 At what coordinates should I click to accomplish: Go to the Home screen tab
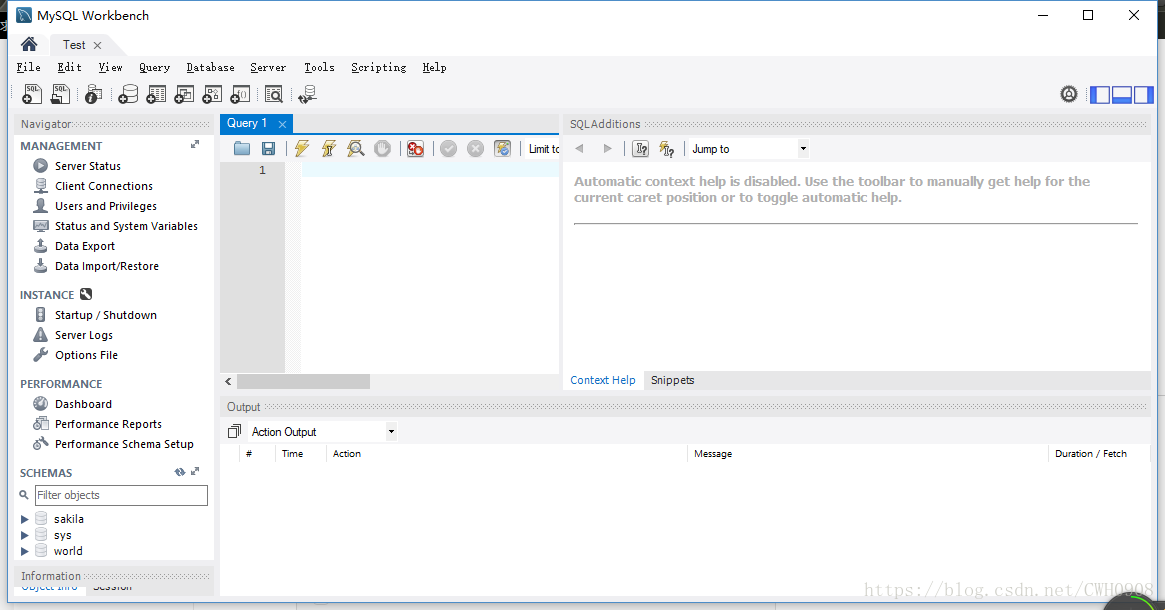pyautogui.click(x=29, y=45)
